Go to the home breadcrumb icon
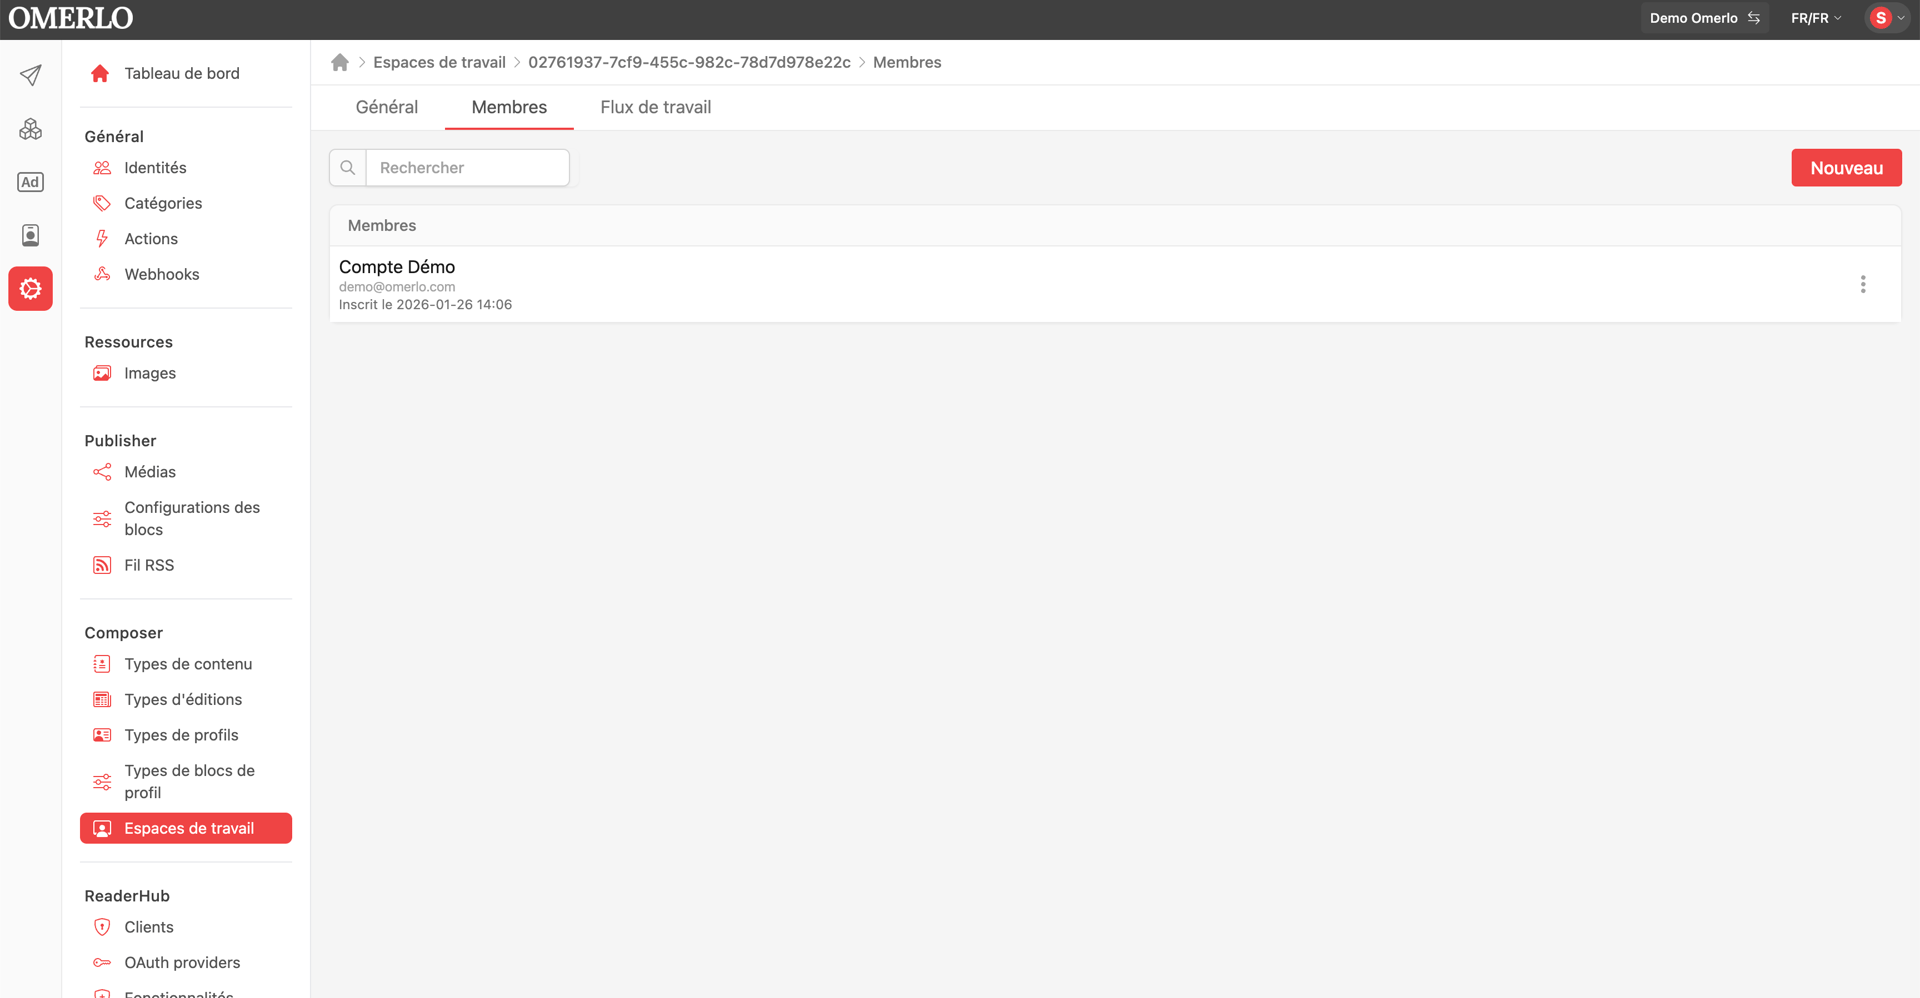Image resolution: width=1920 pixels, height=998 pixels. (x=340, y=62)
